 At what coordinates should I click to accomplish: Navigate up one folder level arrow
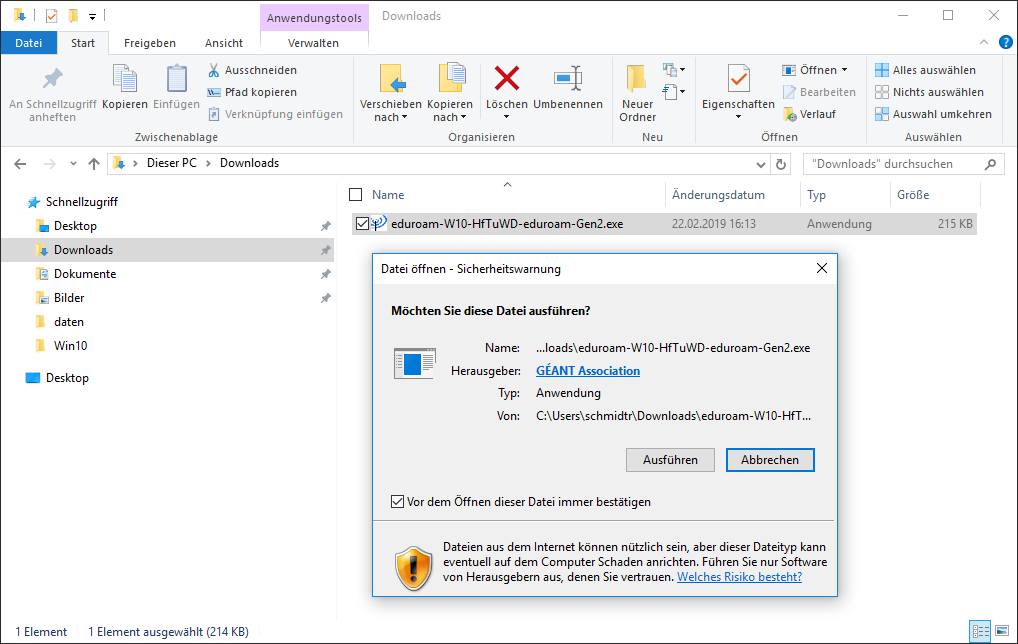tap(94, 164)
